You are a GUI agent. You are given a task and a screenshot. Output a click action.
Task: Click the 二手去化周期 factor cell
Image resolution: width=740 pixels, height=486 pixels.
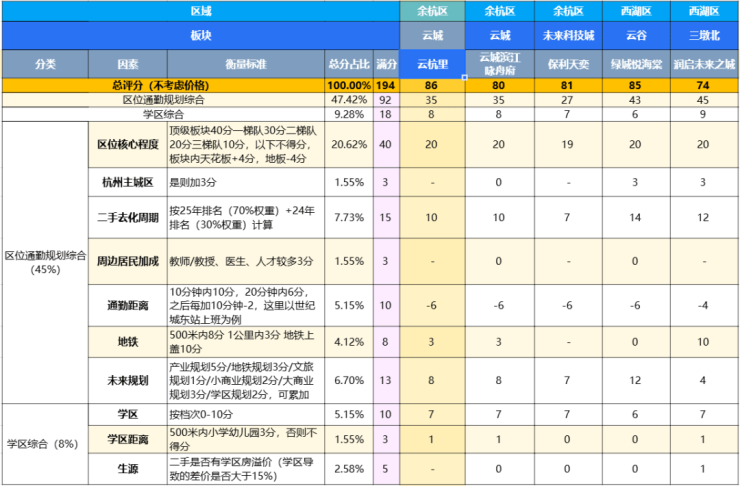127,217
